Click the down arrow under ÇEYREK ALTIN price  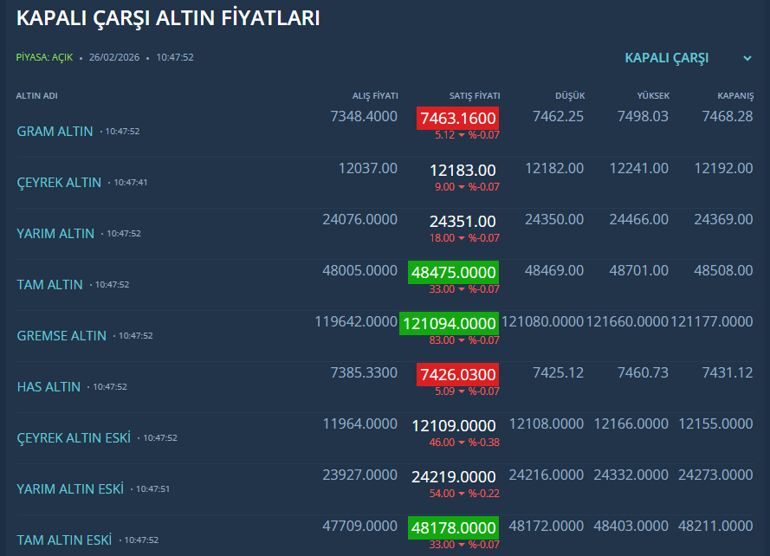[462, 187]
